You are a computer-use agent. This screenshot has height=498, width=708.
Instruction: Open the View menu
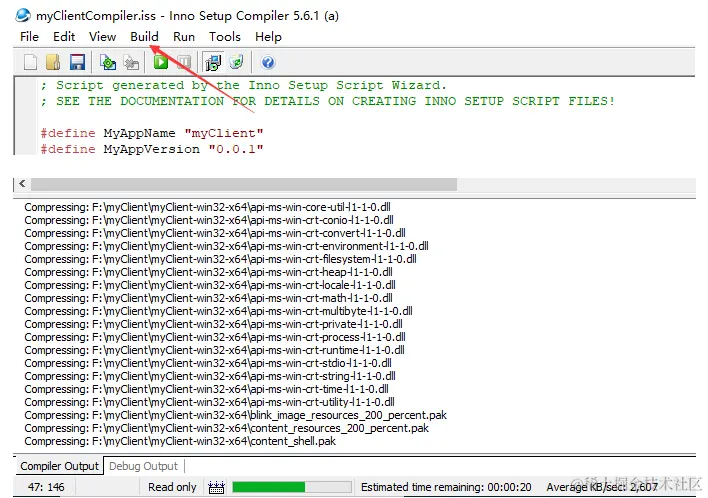(x=102, y=37)
